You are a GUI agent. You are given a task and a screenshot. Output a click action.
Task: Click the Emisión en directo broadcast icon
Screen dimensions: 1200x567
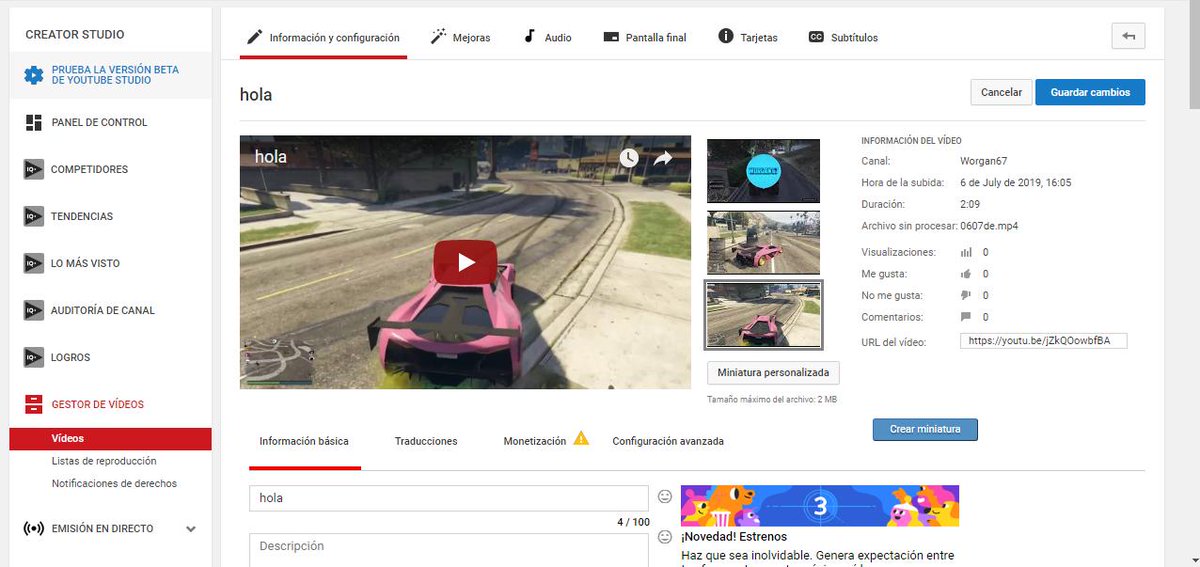(x=34, y=529)
